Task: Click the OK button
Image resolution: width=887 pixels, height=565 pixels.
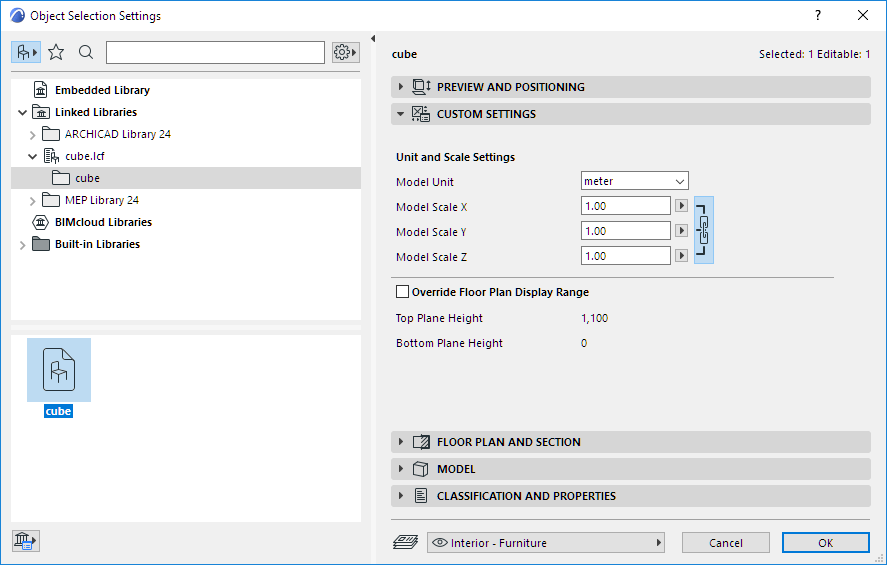Action: [x=825, y=543]
